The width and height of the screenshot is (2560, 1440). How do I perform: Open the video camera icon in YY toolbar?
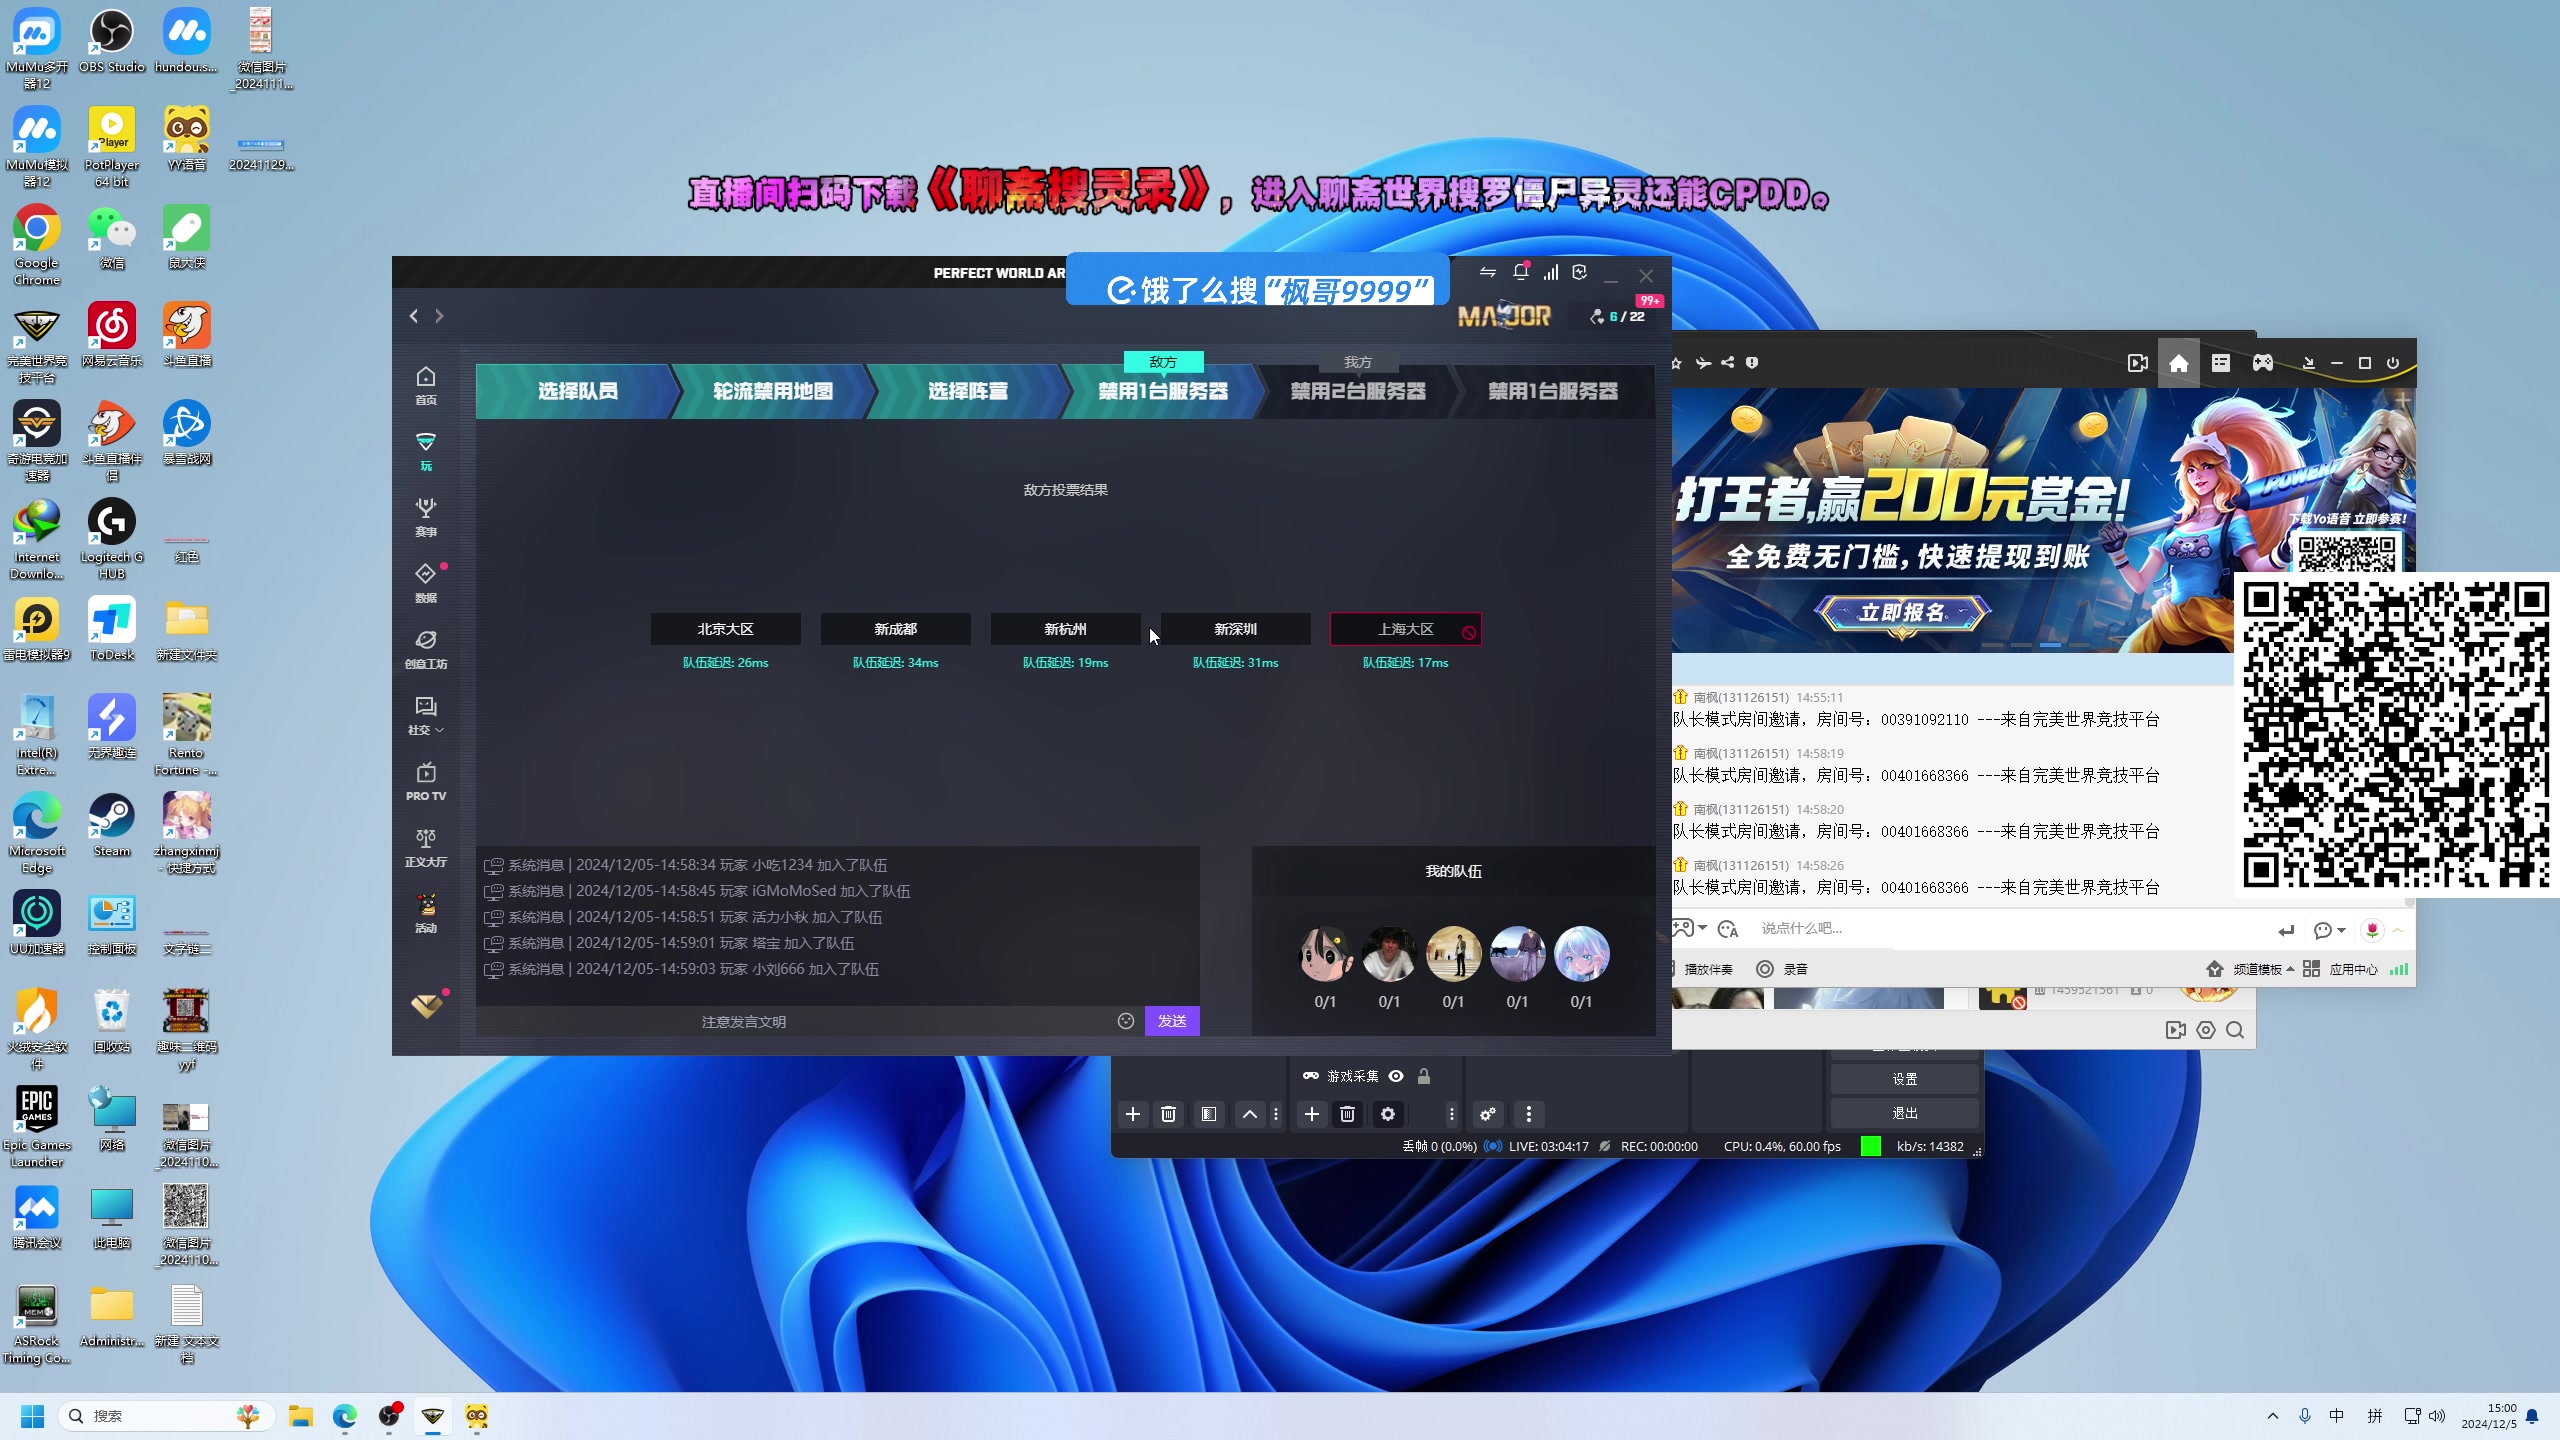pos(2138,363)
